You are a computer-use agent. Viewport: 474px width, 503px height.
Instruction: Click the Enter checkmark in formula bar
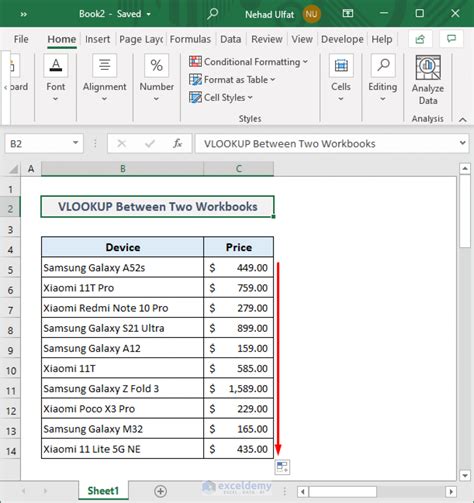(150, 144)
